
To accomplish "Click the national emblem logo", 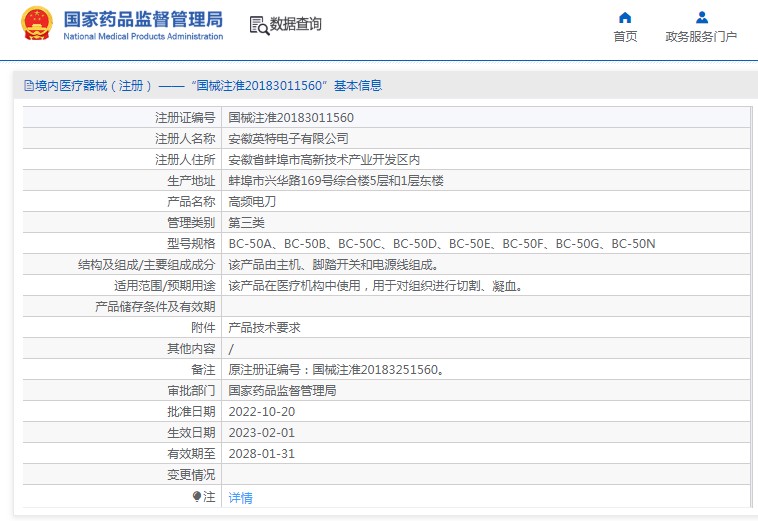I will (37, 24).
